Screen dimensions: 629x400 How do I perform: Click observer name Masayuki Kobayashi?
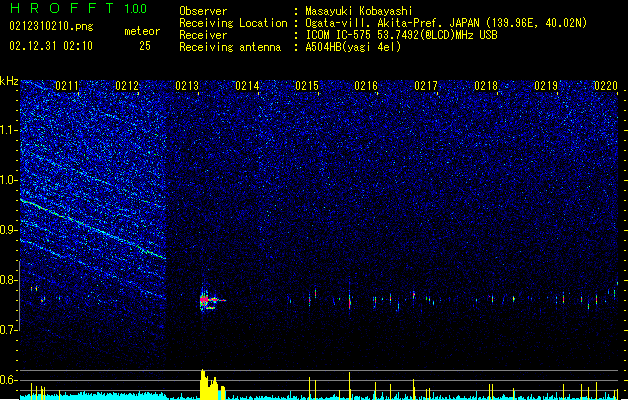click(x=359, y=11)
